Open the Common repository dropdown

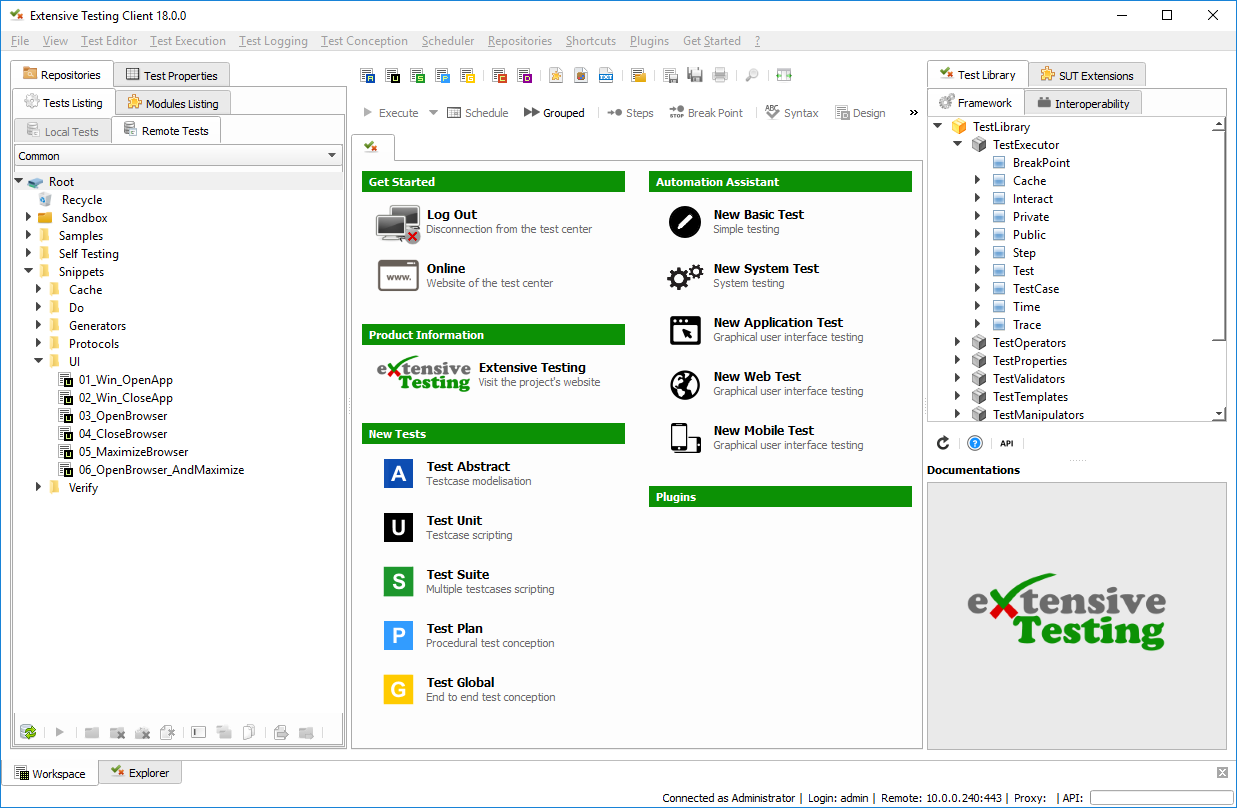pyautogui.click(x=179, y=156)
